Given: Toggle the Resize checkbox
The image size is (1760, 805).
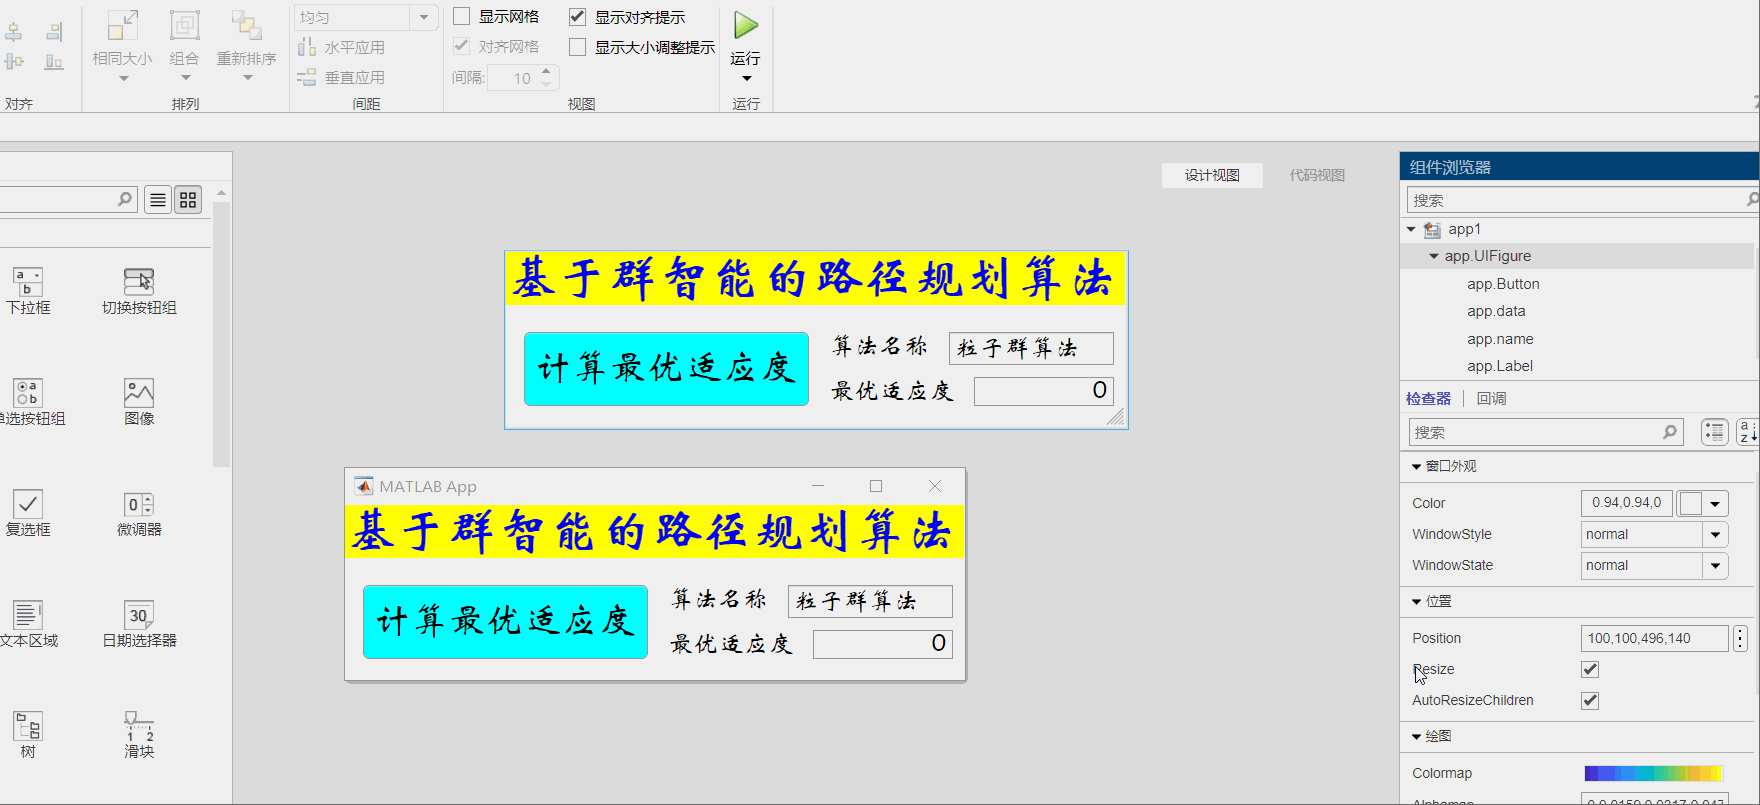Looking at the screenshot, I should [1590, 669].
